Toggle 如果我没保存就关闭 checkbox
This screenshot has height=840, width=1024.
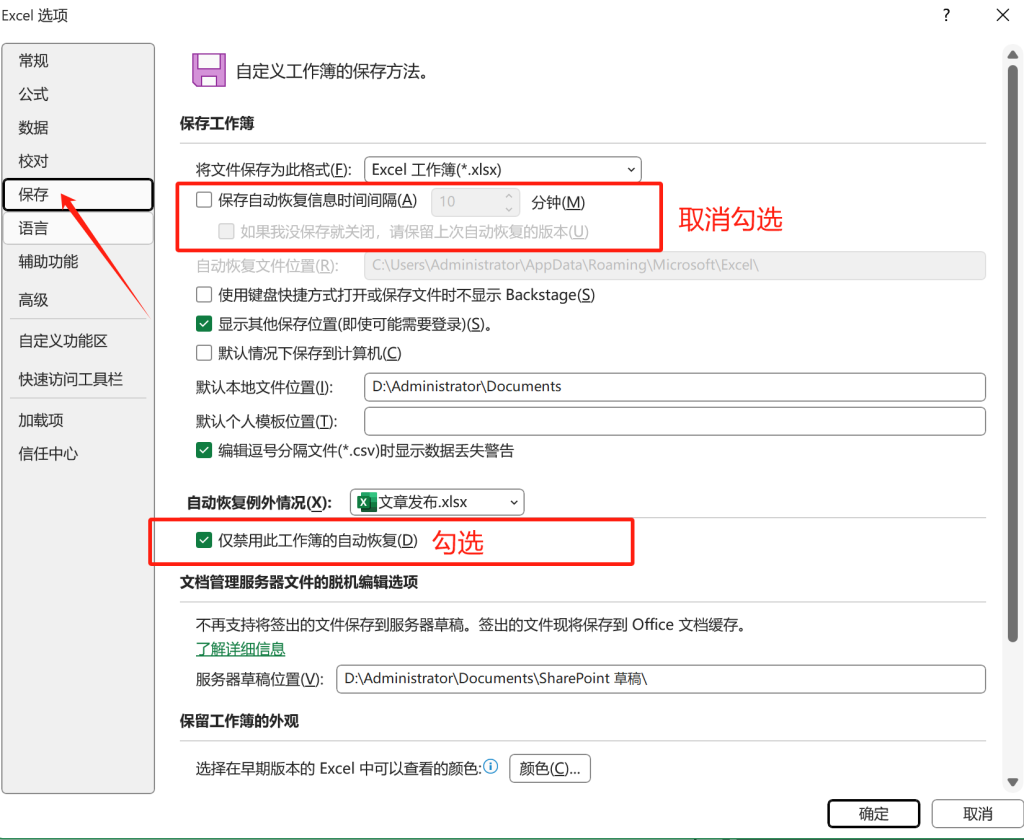pyautogui.click(x=226, y=231)
